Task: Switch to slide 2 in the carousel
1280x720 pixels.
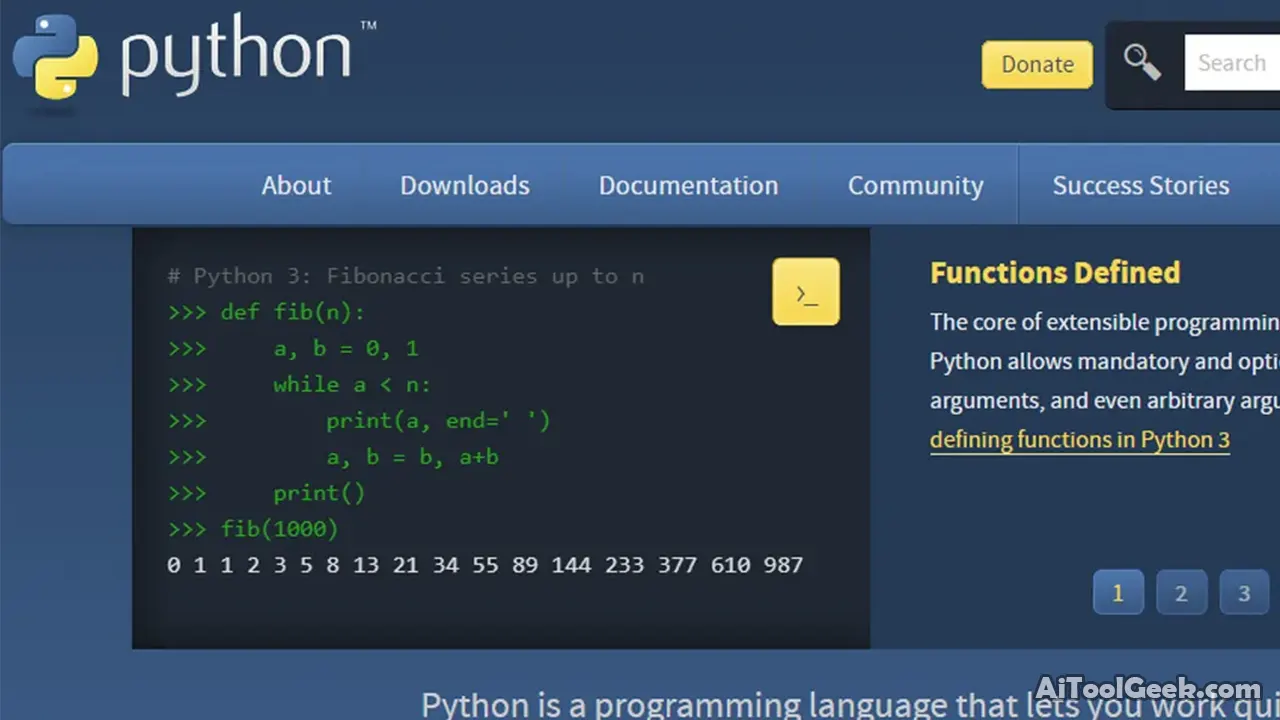Action: point(1181,593)
